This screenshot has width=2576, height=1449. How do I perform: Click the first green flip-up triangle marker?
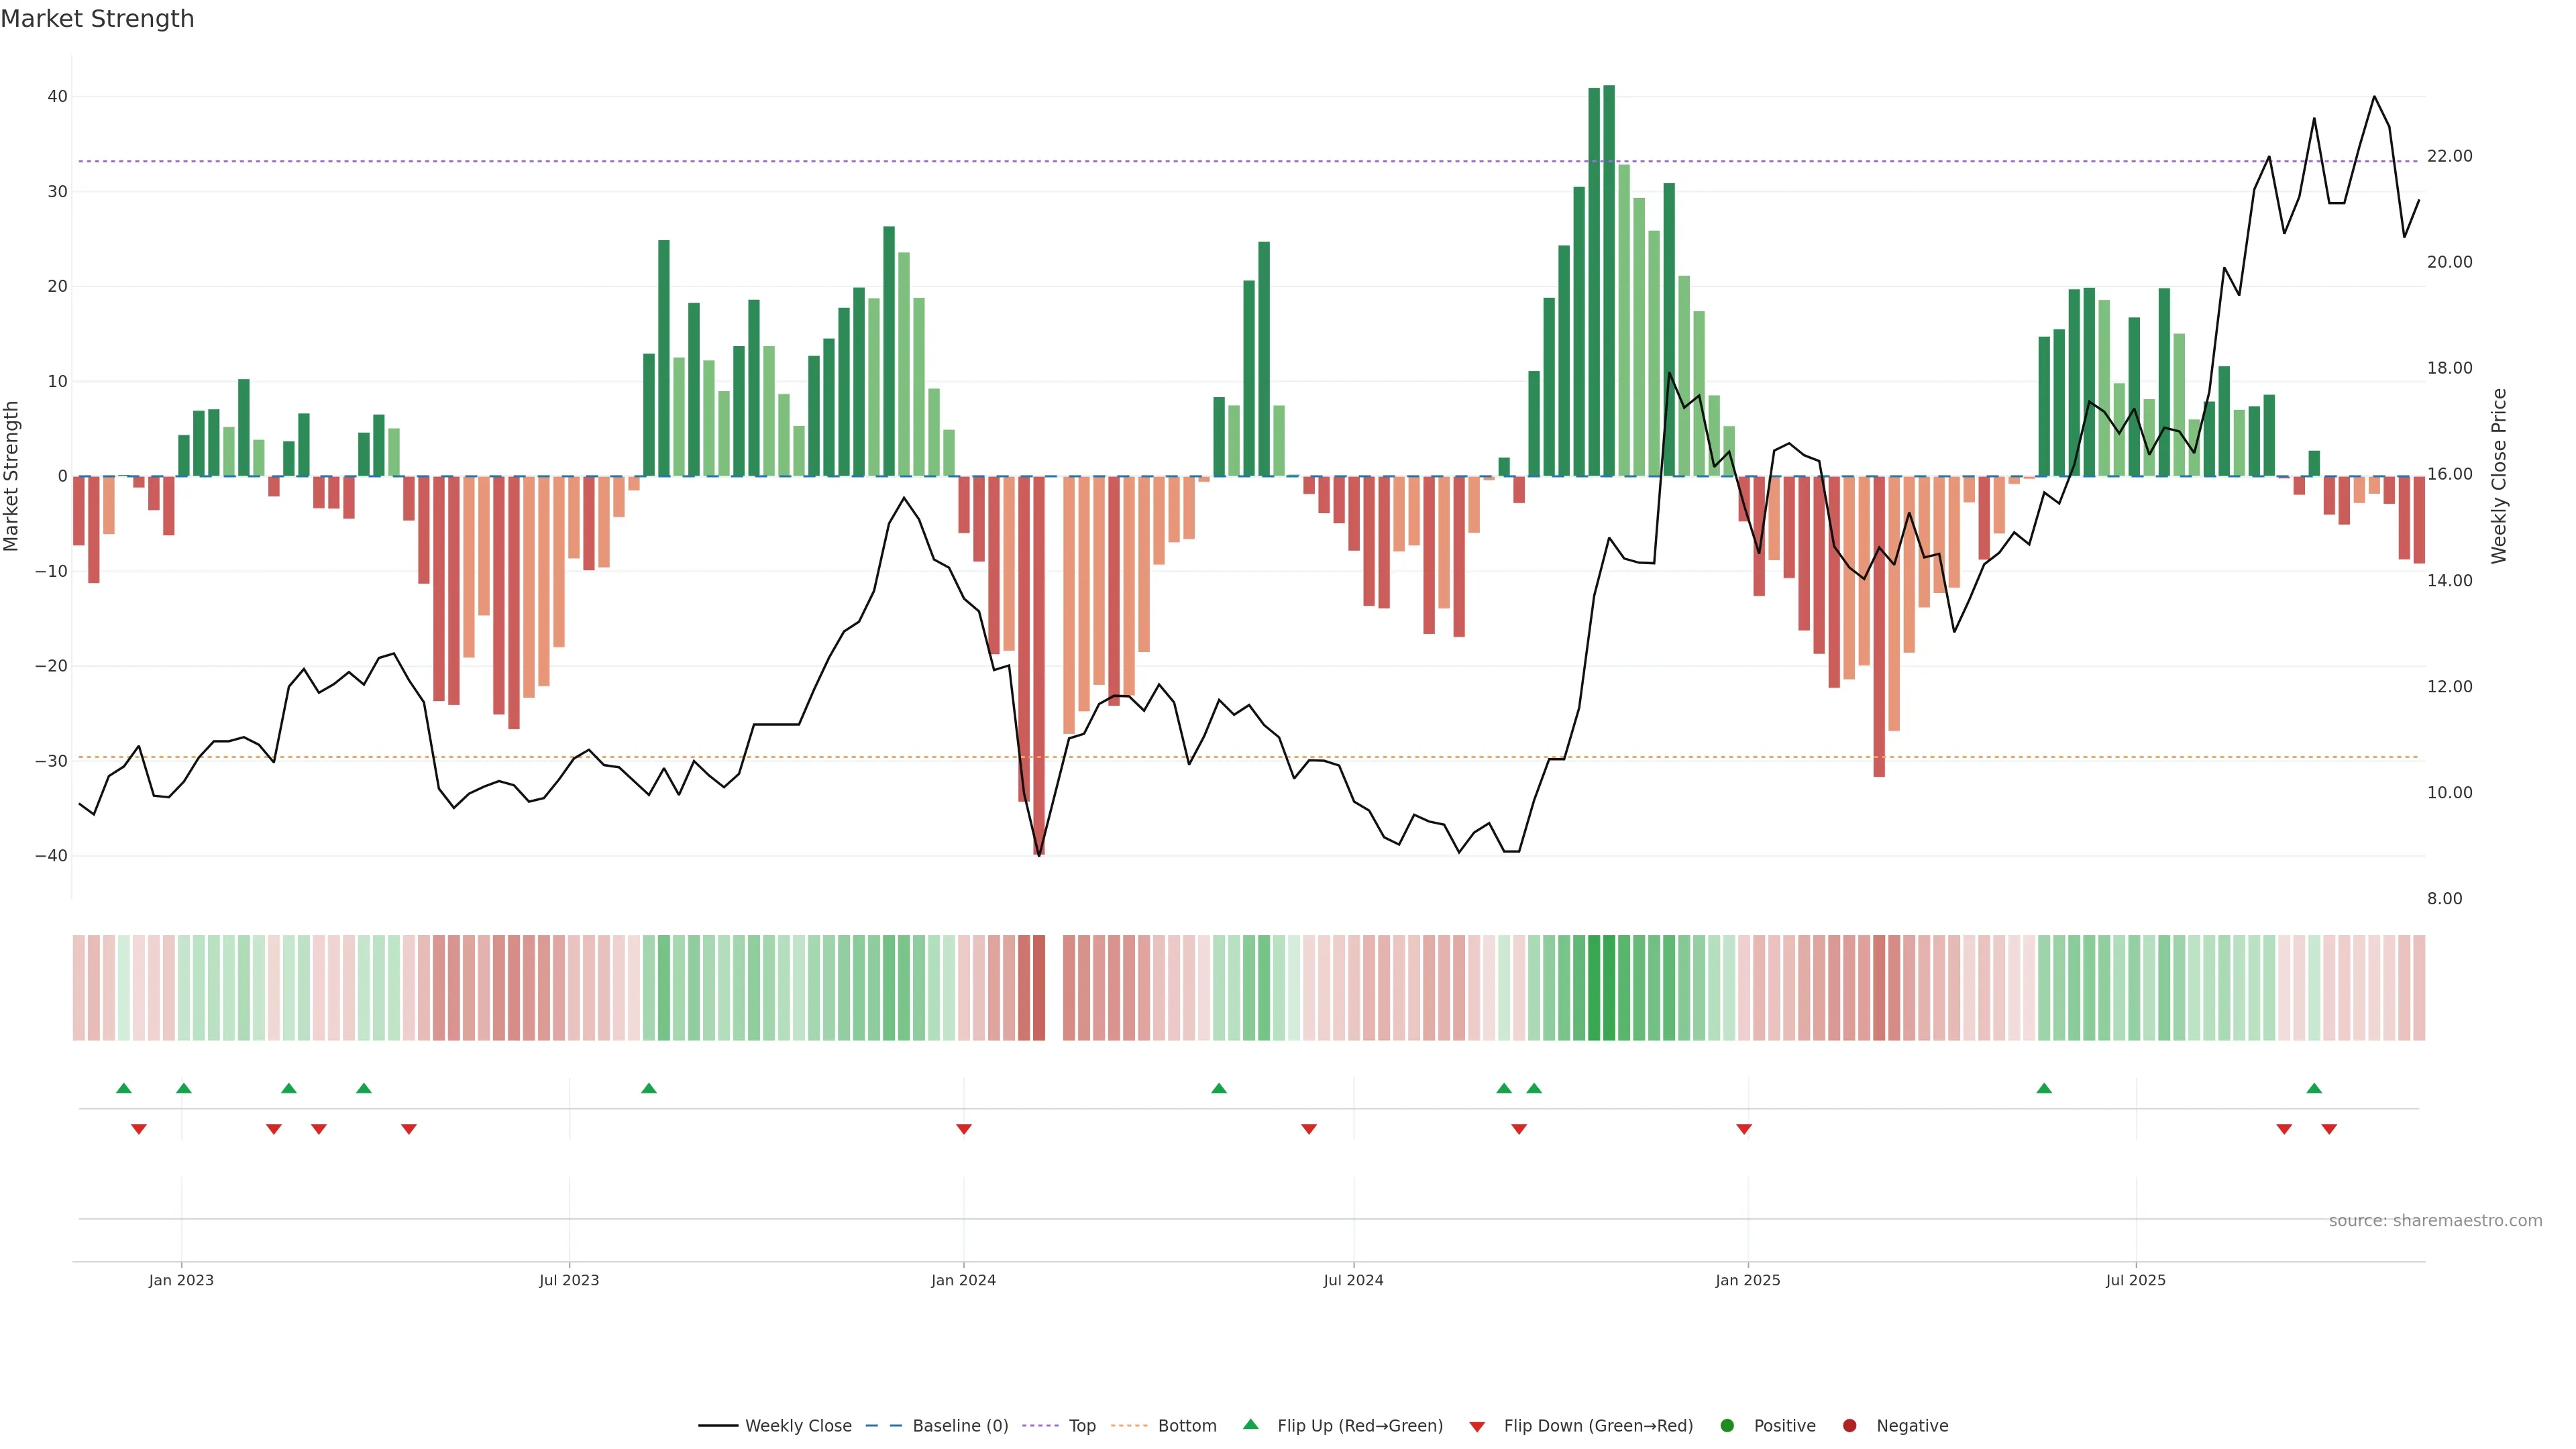click(x=124, y=1088)
